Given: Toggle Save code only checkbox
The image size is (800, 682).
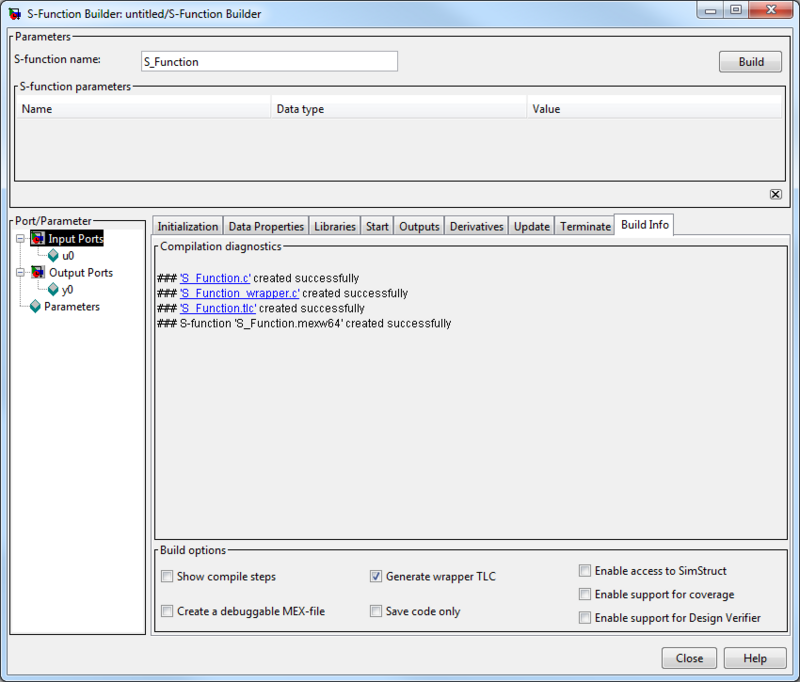Looking at the screenshot, I should pos(376,611).
